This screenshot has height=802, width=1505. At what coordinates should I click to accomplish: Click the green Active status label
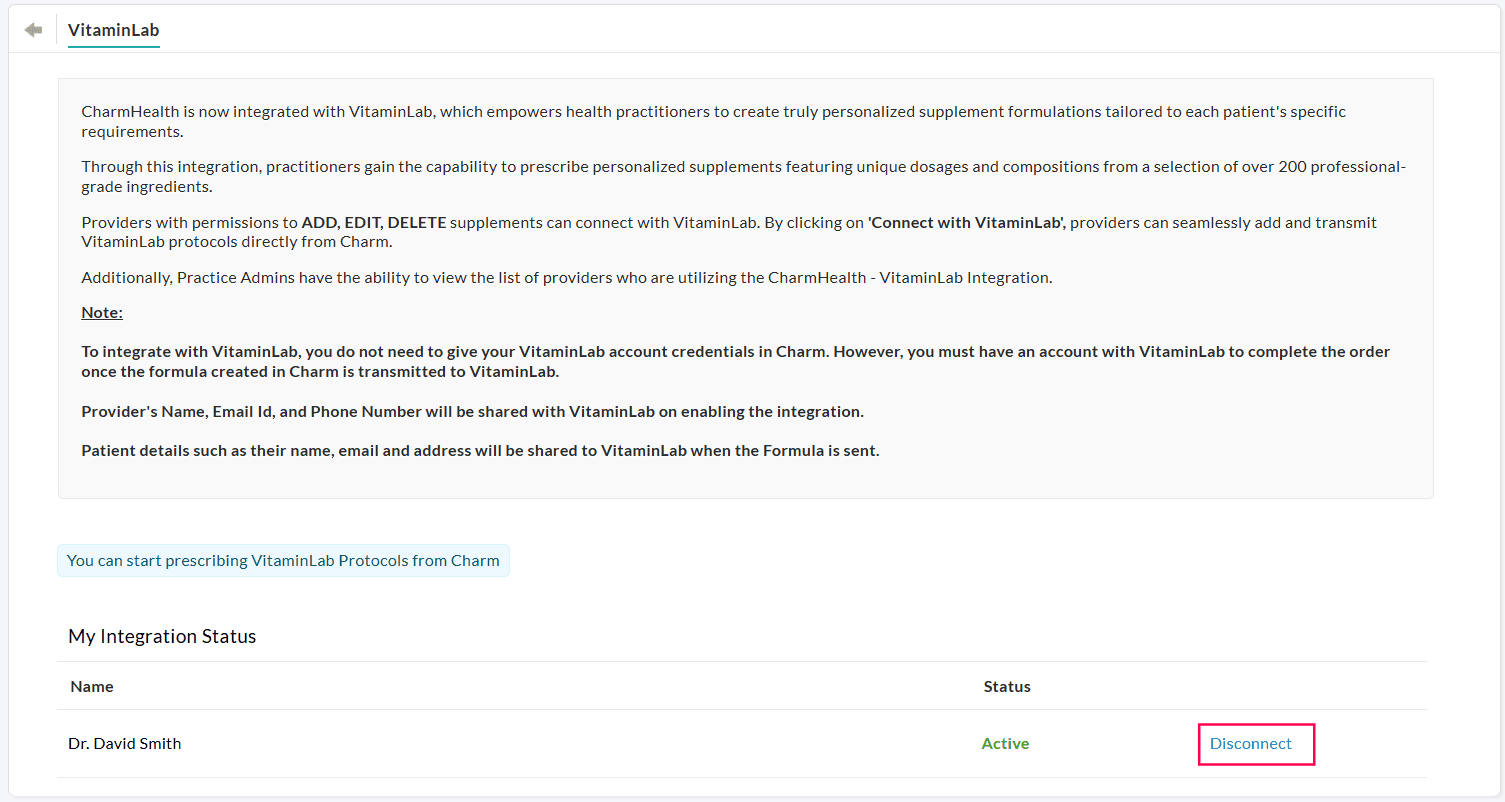coord(1005,744)
